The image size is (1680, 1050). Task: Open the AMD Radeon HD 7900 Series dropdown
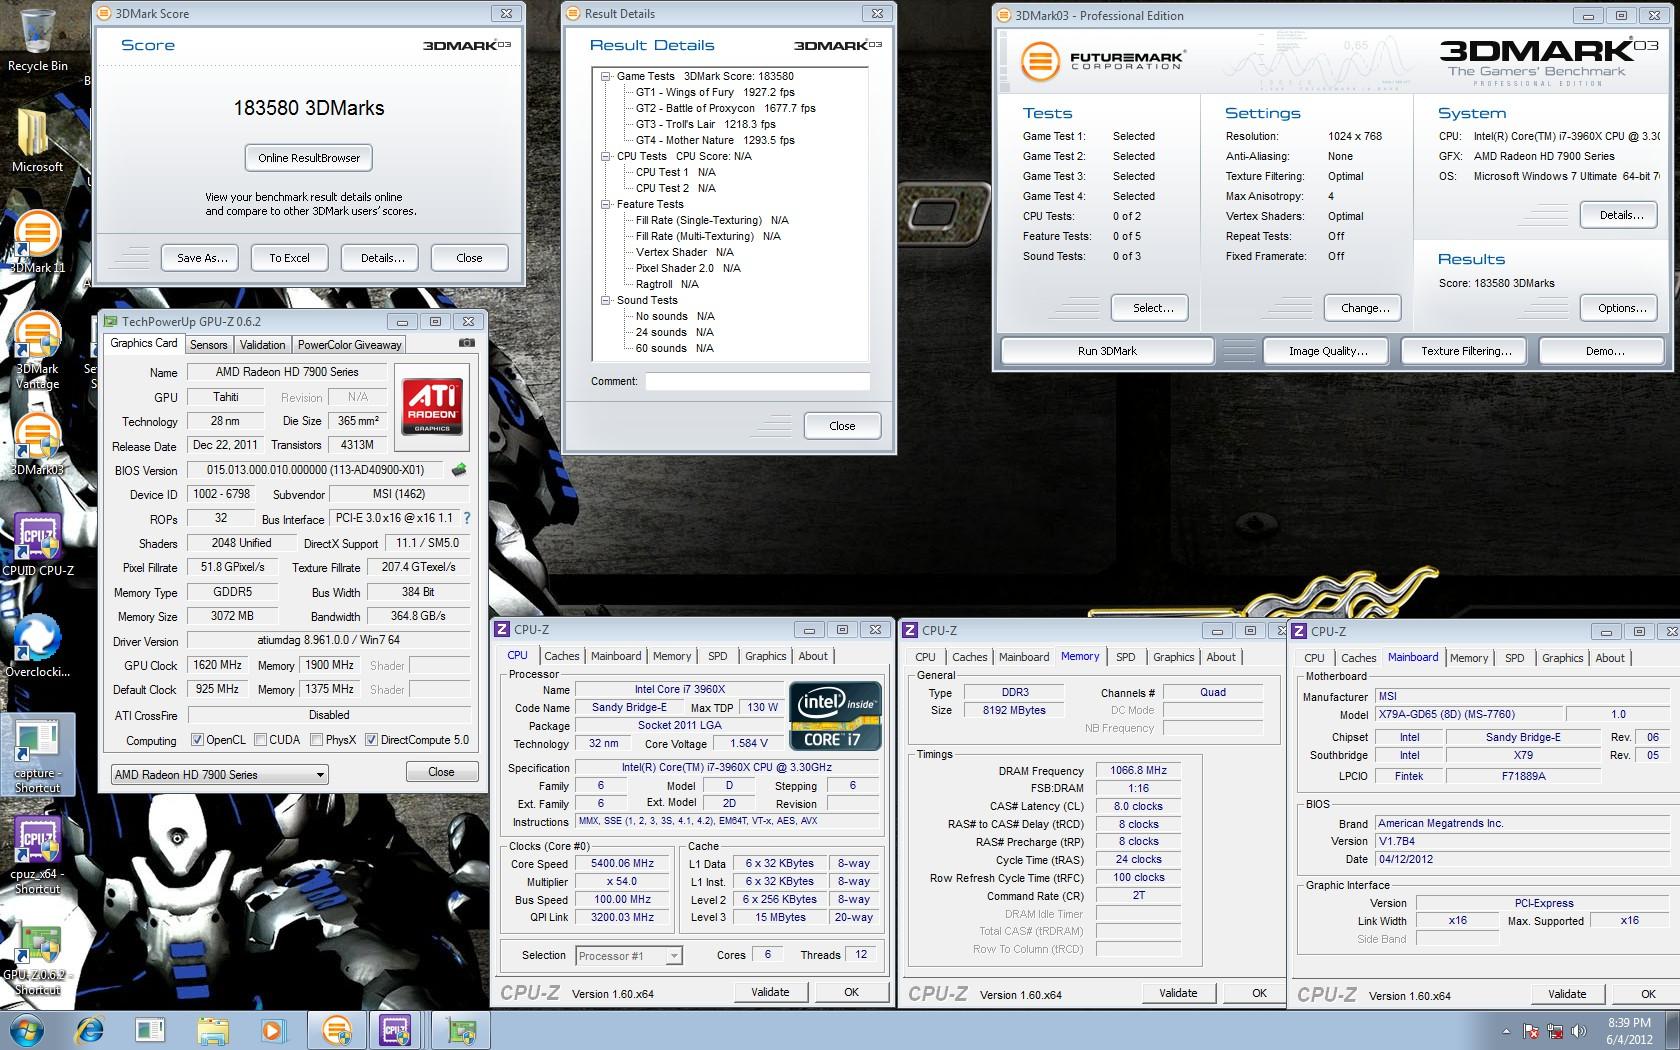219,774
